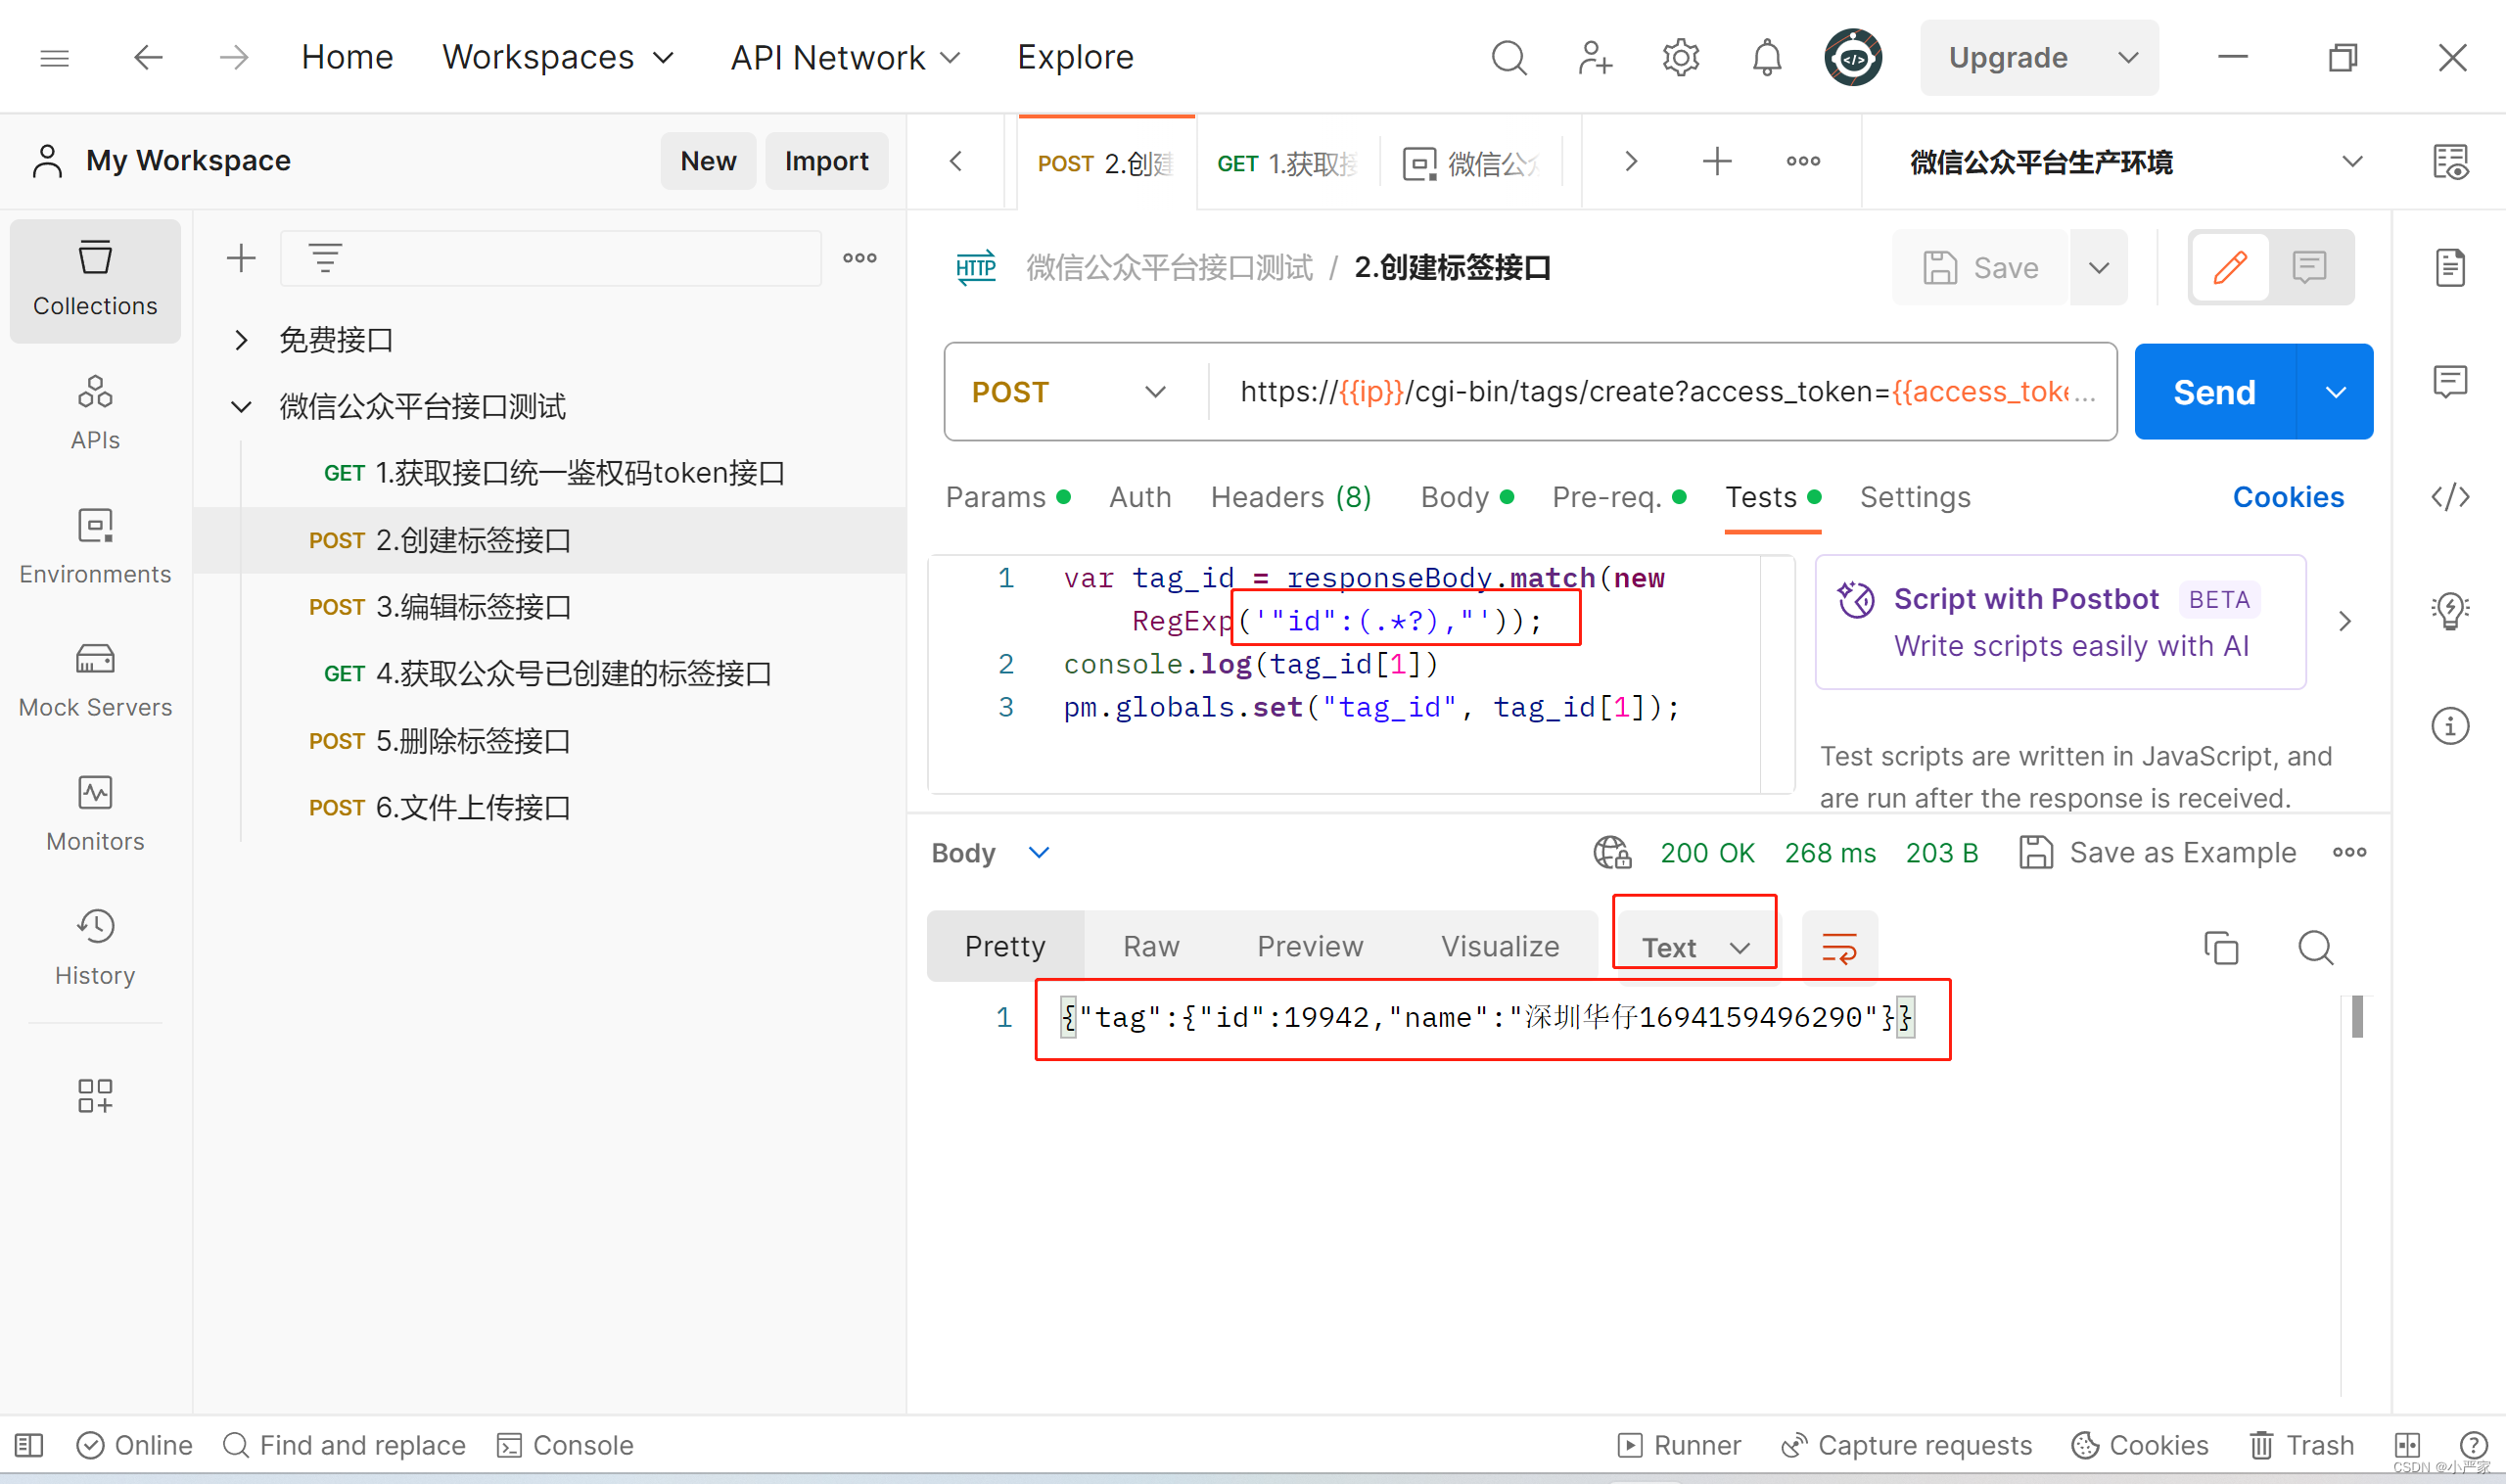The height and width of the screenshot is (1484, 2506).
Task: Open the comments icon in right sidebar
Action: click(x=2450, y=381)
